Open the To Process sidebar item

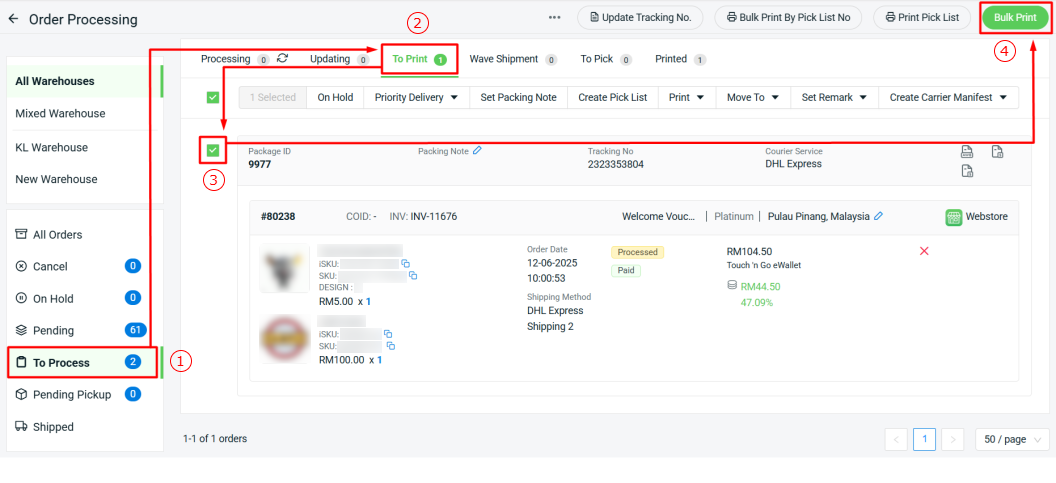84,362
